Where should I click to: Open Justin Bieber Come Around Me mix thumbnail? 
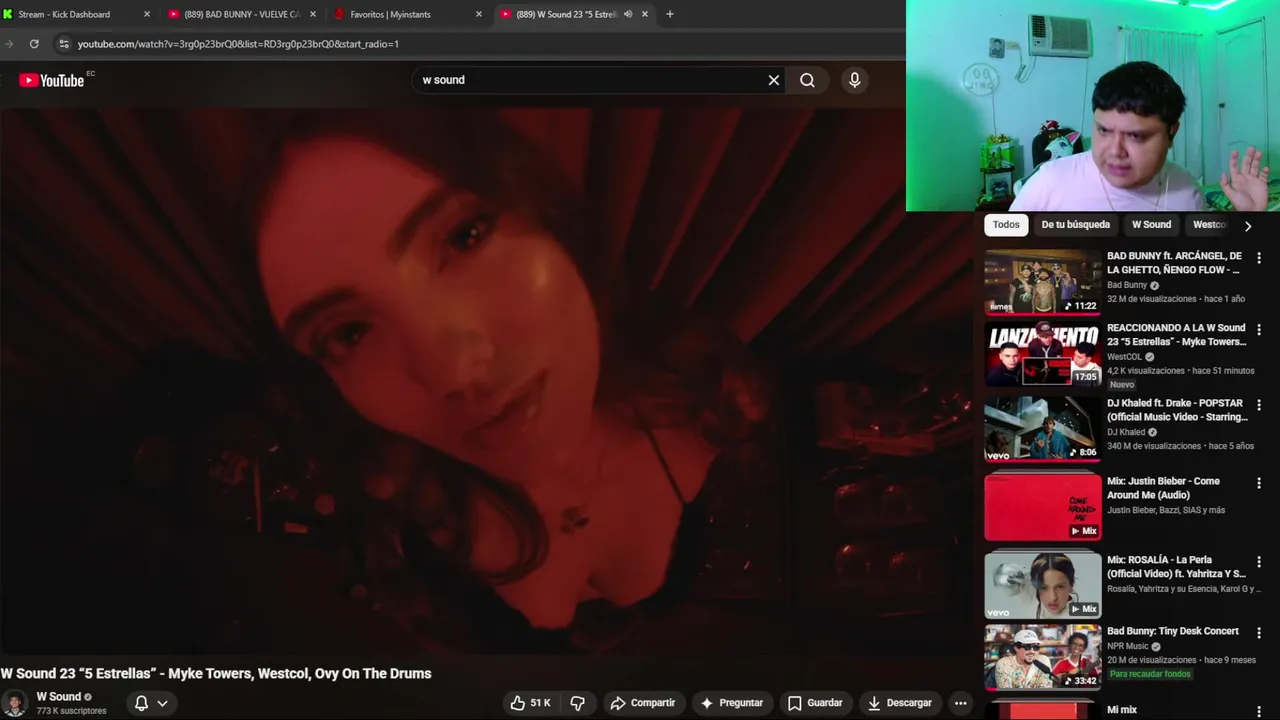(x=1042, y=507)
